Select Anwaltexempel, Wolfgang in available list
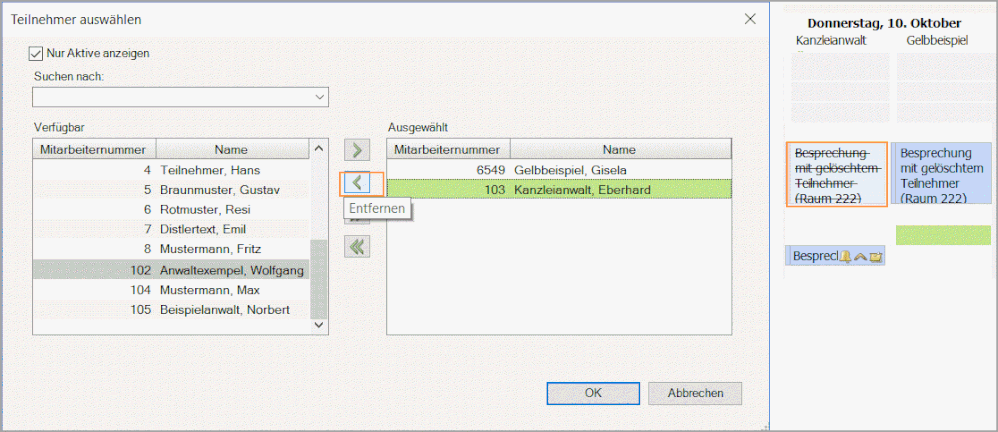998x432 pixels. pyautogui.click(x=231, y=270)
